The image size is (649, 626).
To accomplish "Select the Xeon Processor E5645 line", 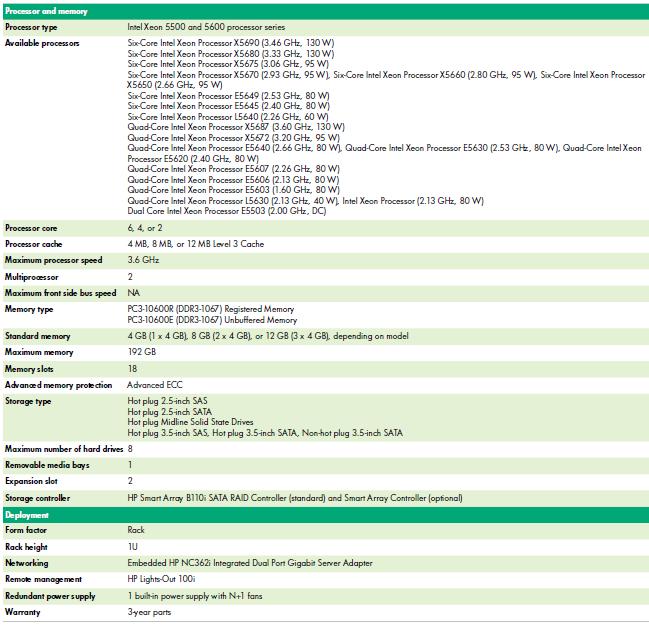I will click(228, 106).
